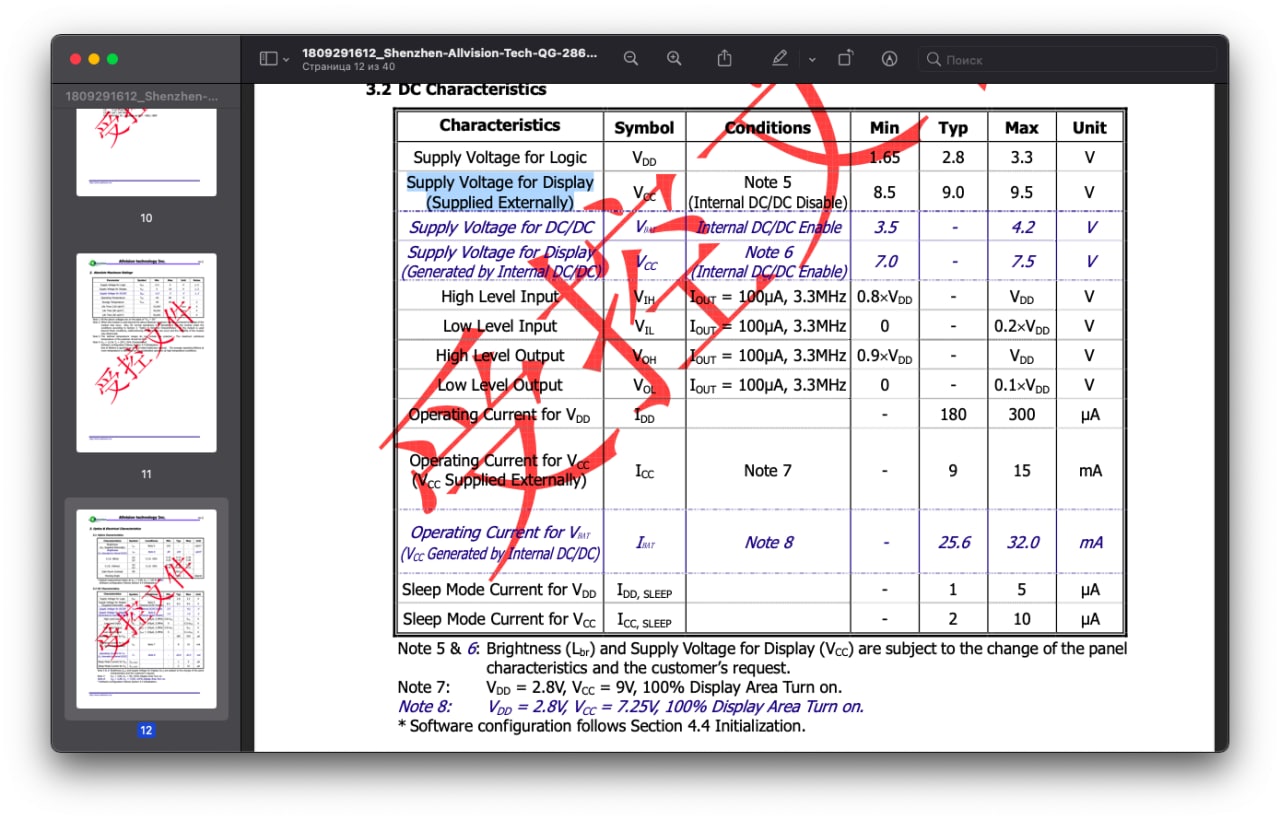Click the 'High Level Output' cell
Viewport: 1280px width, 820px height.
tap(500, 355)
